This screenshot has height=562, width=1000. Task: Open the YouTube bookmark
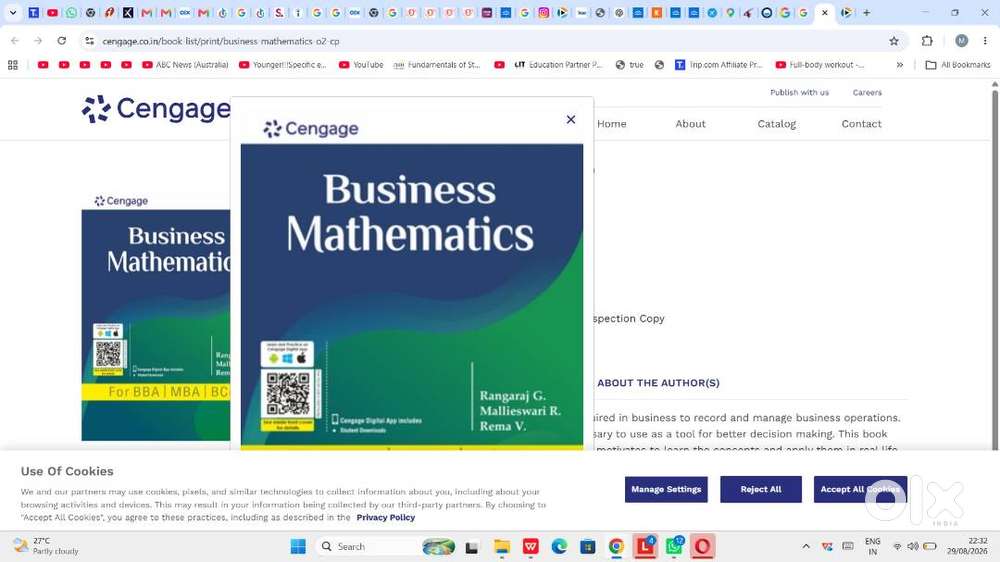(361, 64)
